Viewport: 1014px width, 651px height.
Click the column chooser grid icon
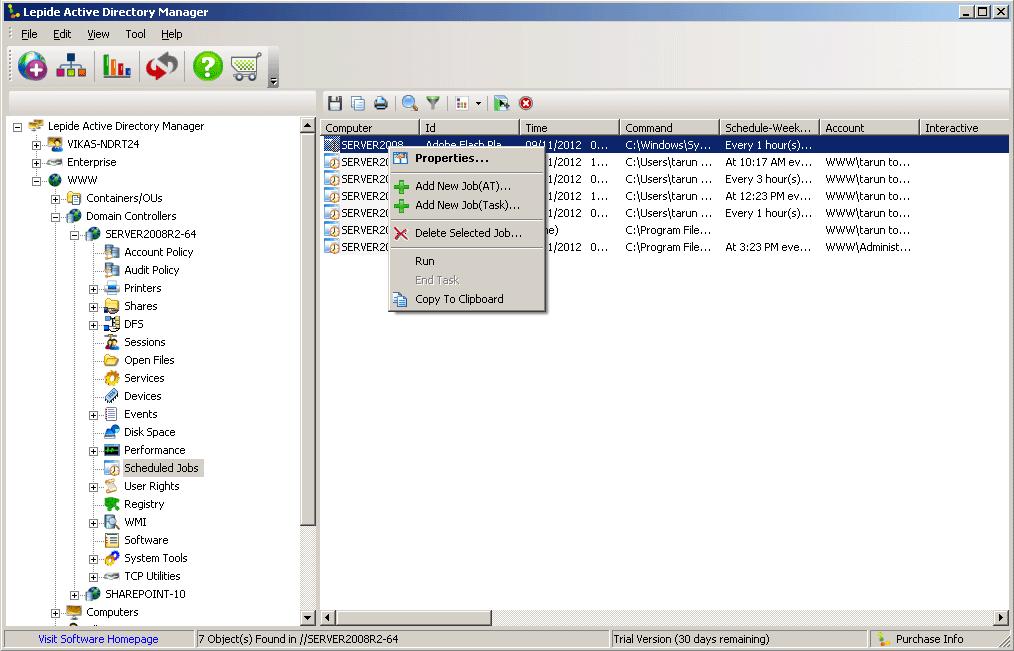462,103
